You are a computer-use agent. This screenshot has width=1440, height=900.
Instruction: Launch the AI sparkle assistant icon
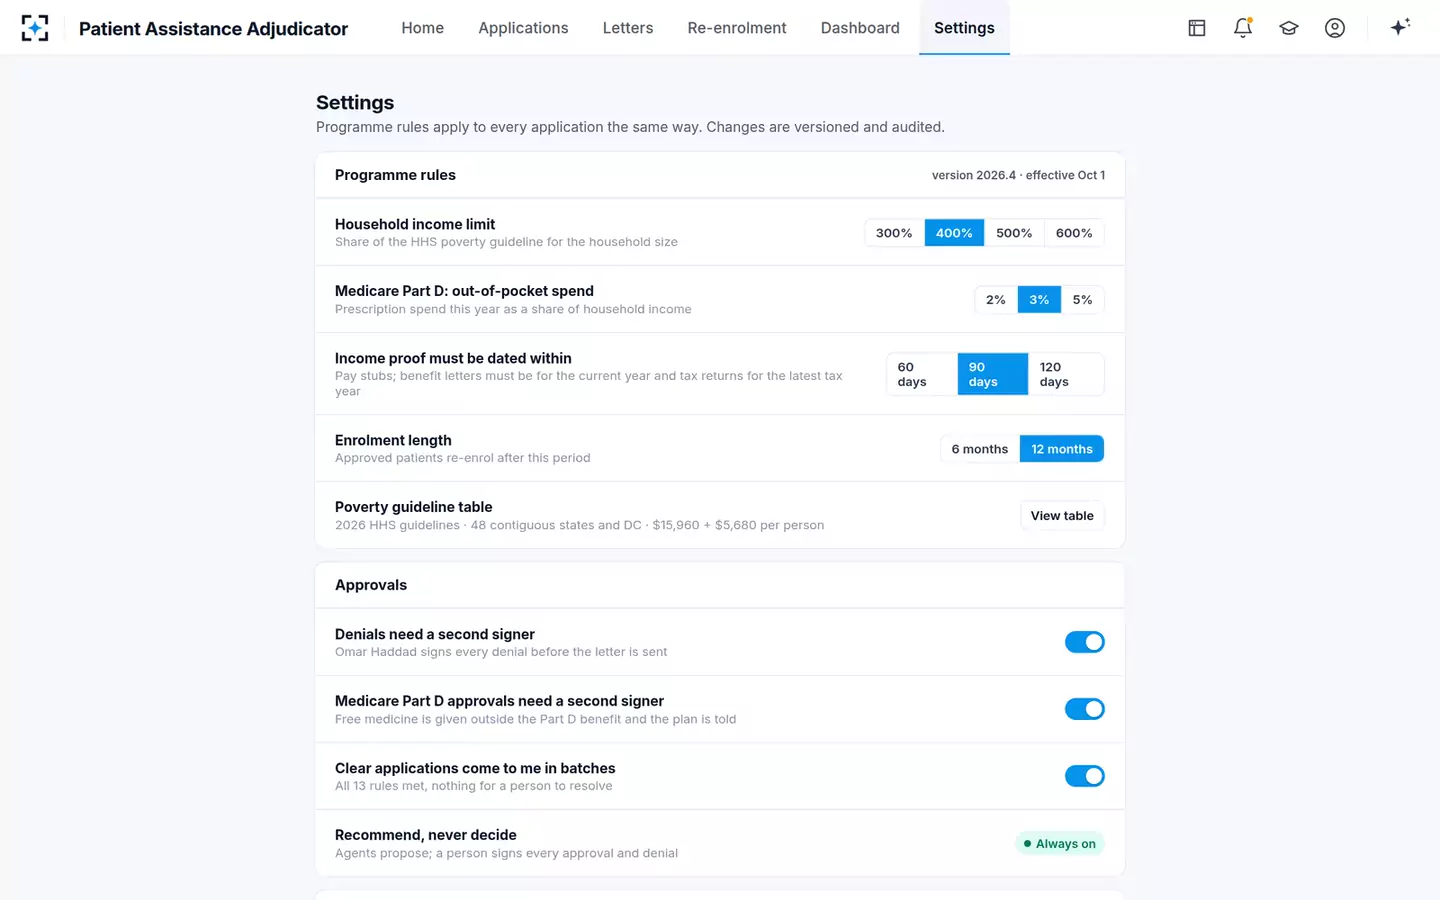pos(1400,27)
